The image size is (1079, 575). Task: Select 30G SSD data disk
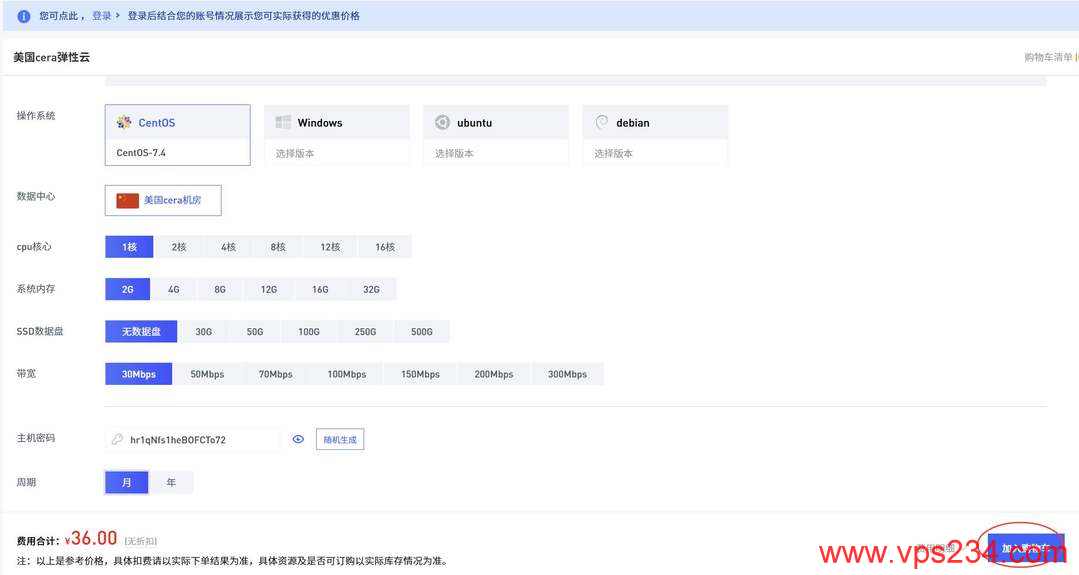click(x=204, y=332)
